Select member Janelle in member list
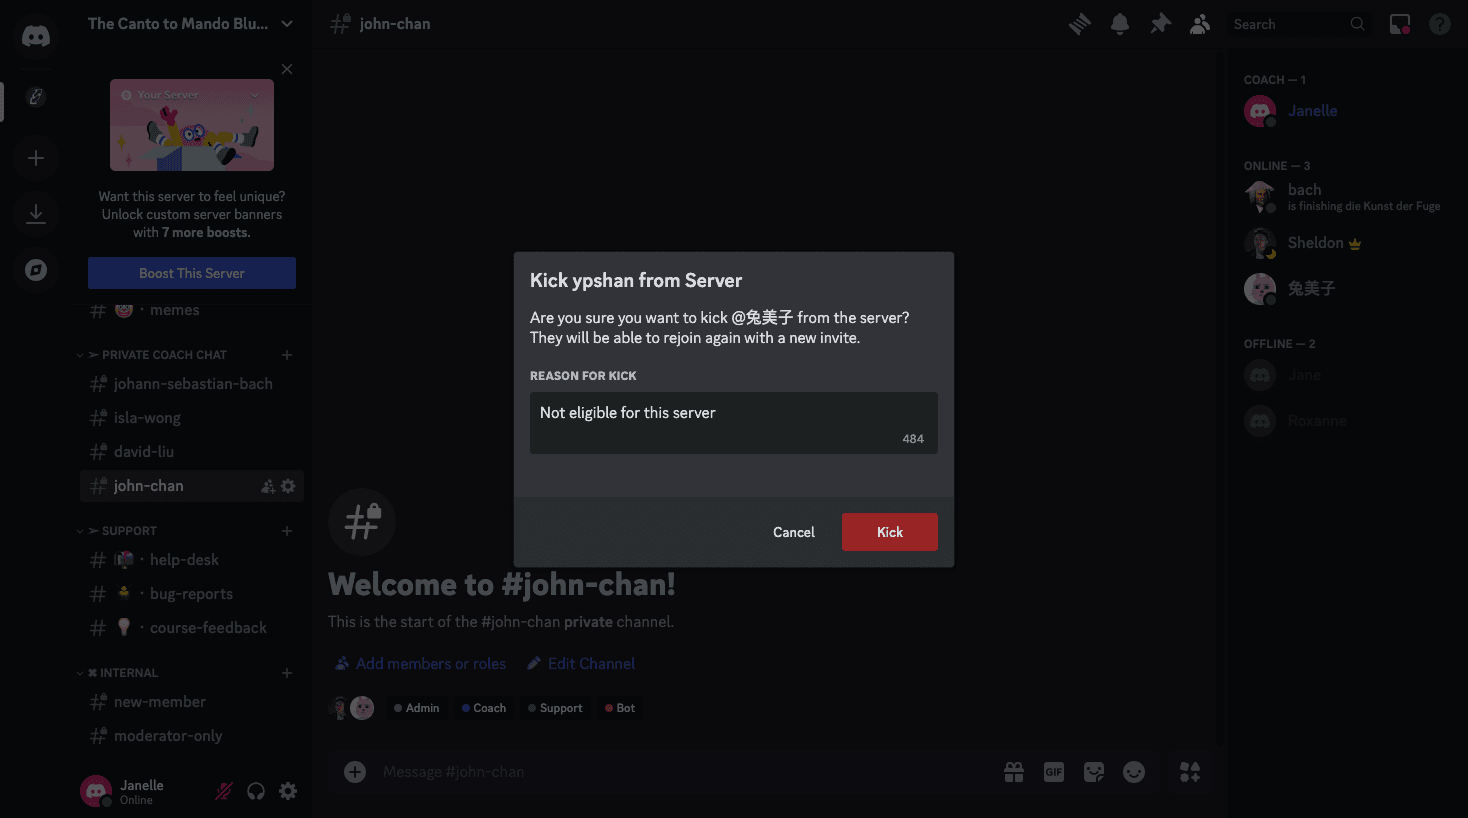The height and width of the screenshot is (818, 1468). coord(1344,111)
